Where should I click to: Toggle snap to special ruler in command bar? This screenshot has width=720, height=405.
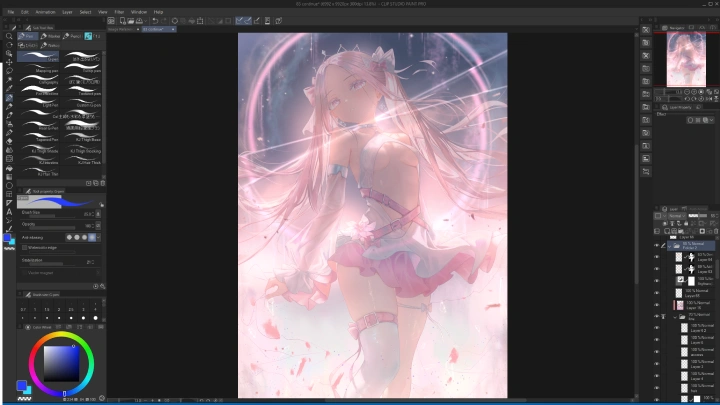click(x=248, y=21)
